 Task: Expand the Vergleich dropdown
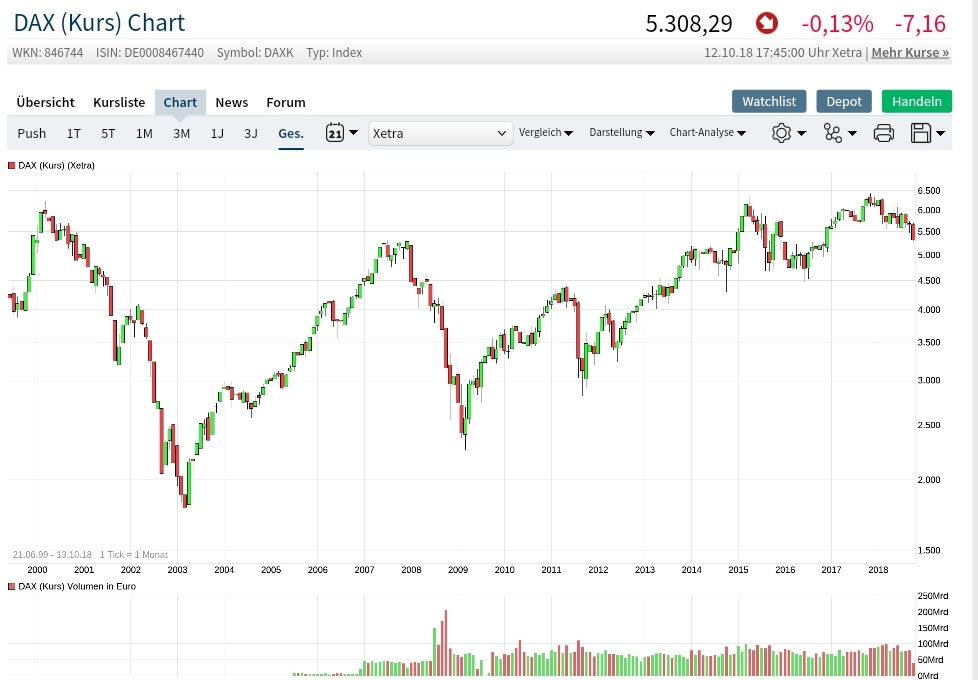click(x=545, y=133)
